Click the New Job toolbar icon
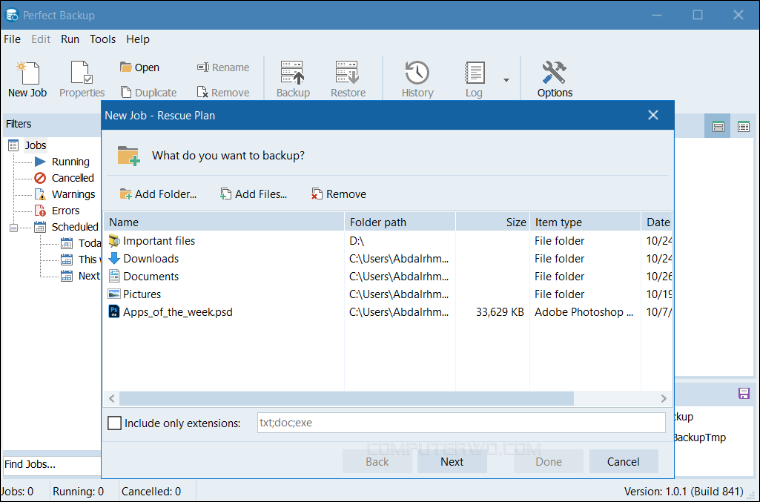This screenshot has height=502, width=760. pos(27,79)
